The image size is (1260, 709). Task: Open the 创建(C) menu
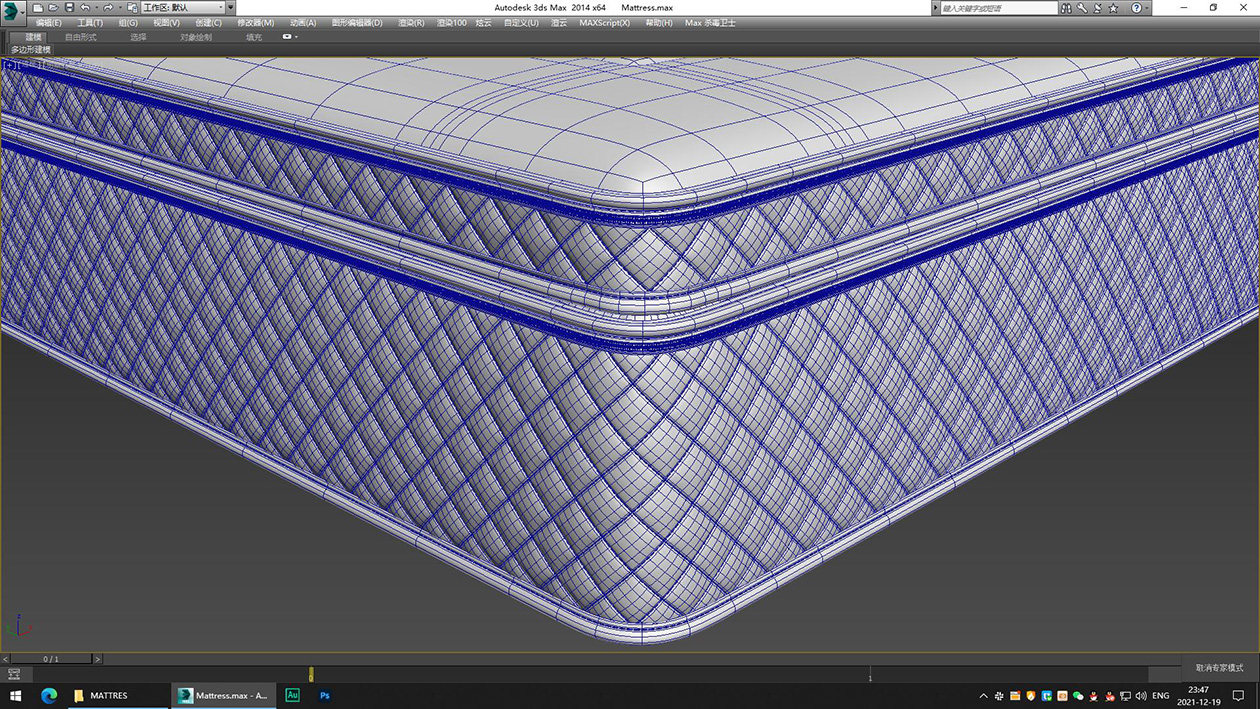[208, 22]
